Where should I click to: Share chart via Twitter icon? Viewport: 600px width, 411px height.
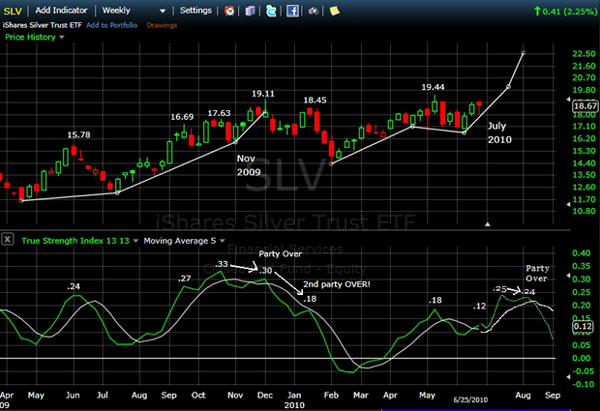click(x=271, y=11)
